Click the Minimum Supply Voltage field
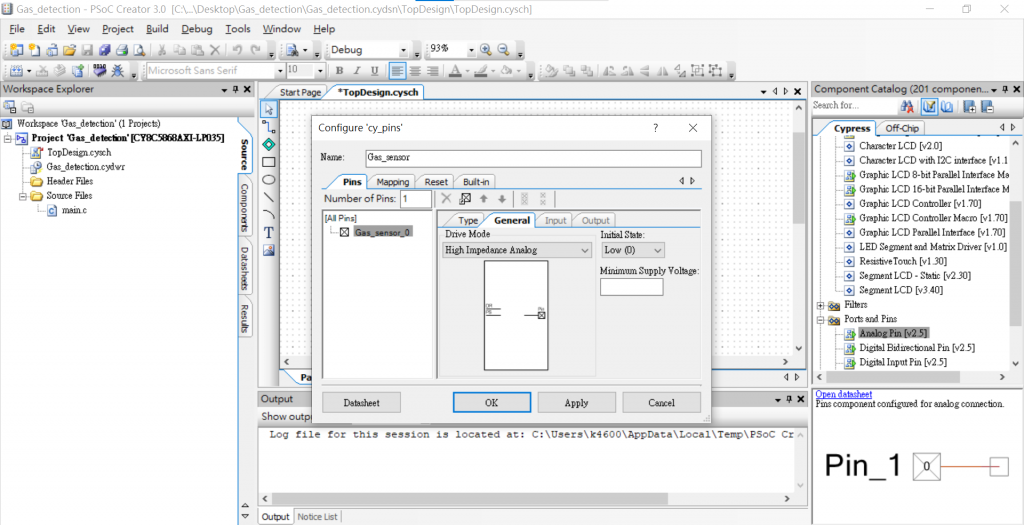 point(632,287)
